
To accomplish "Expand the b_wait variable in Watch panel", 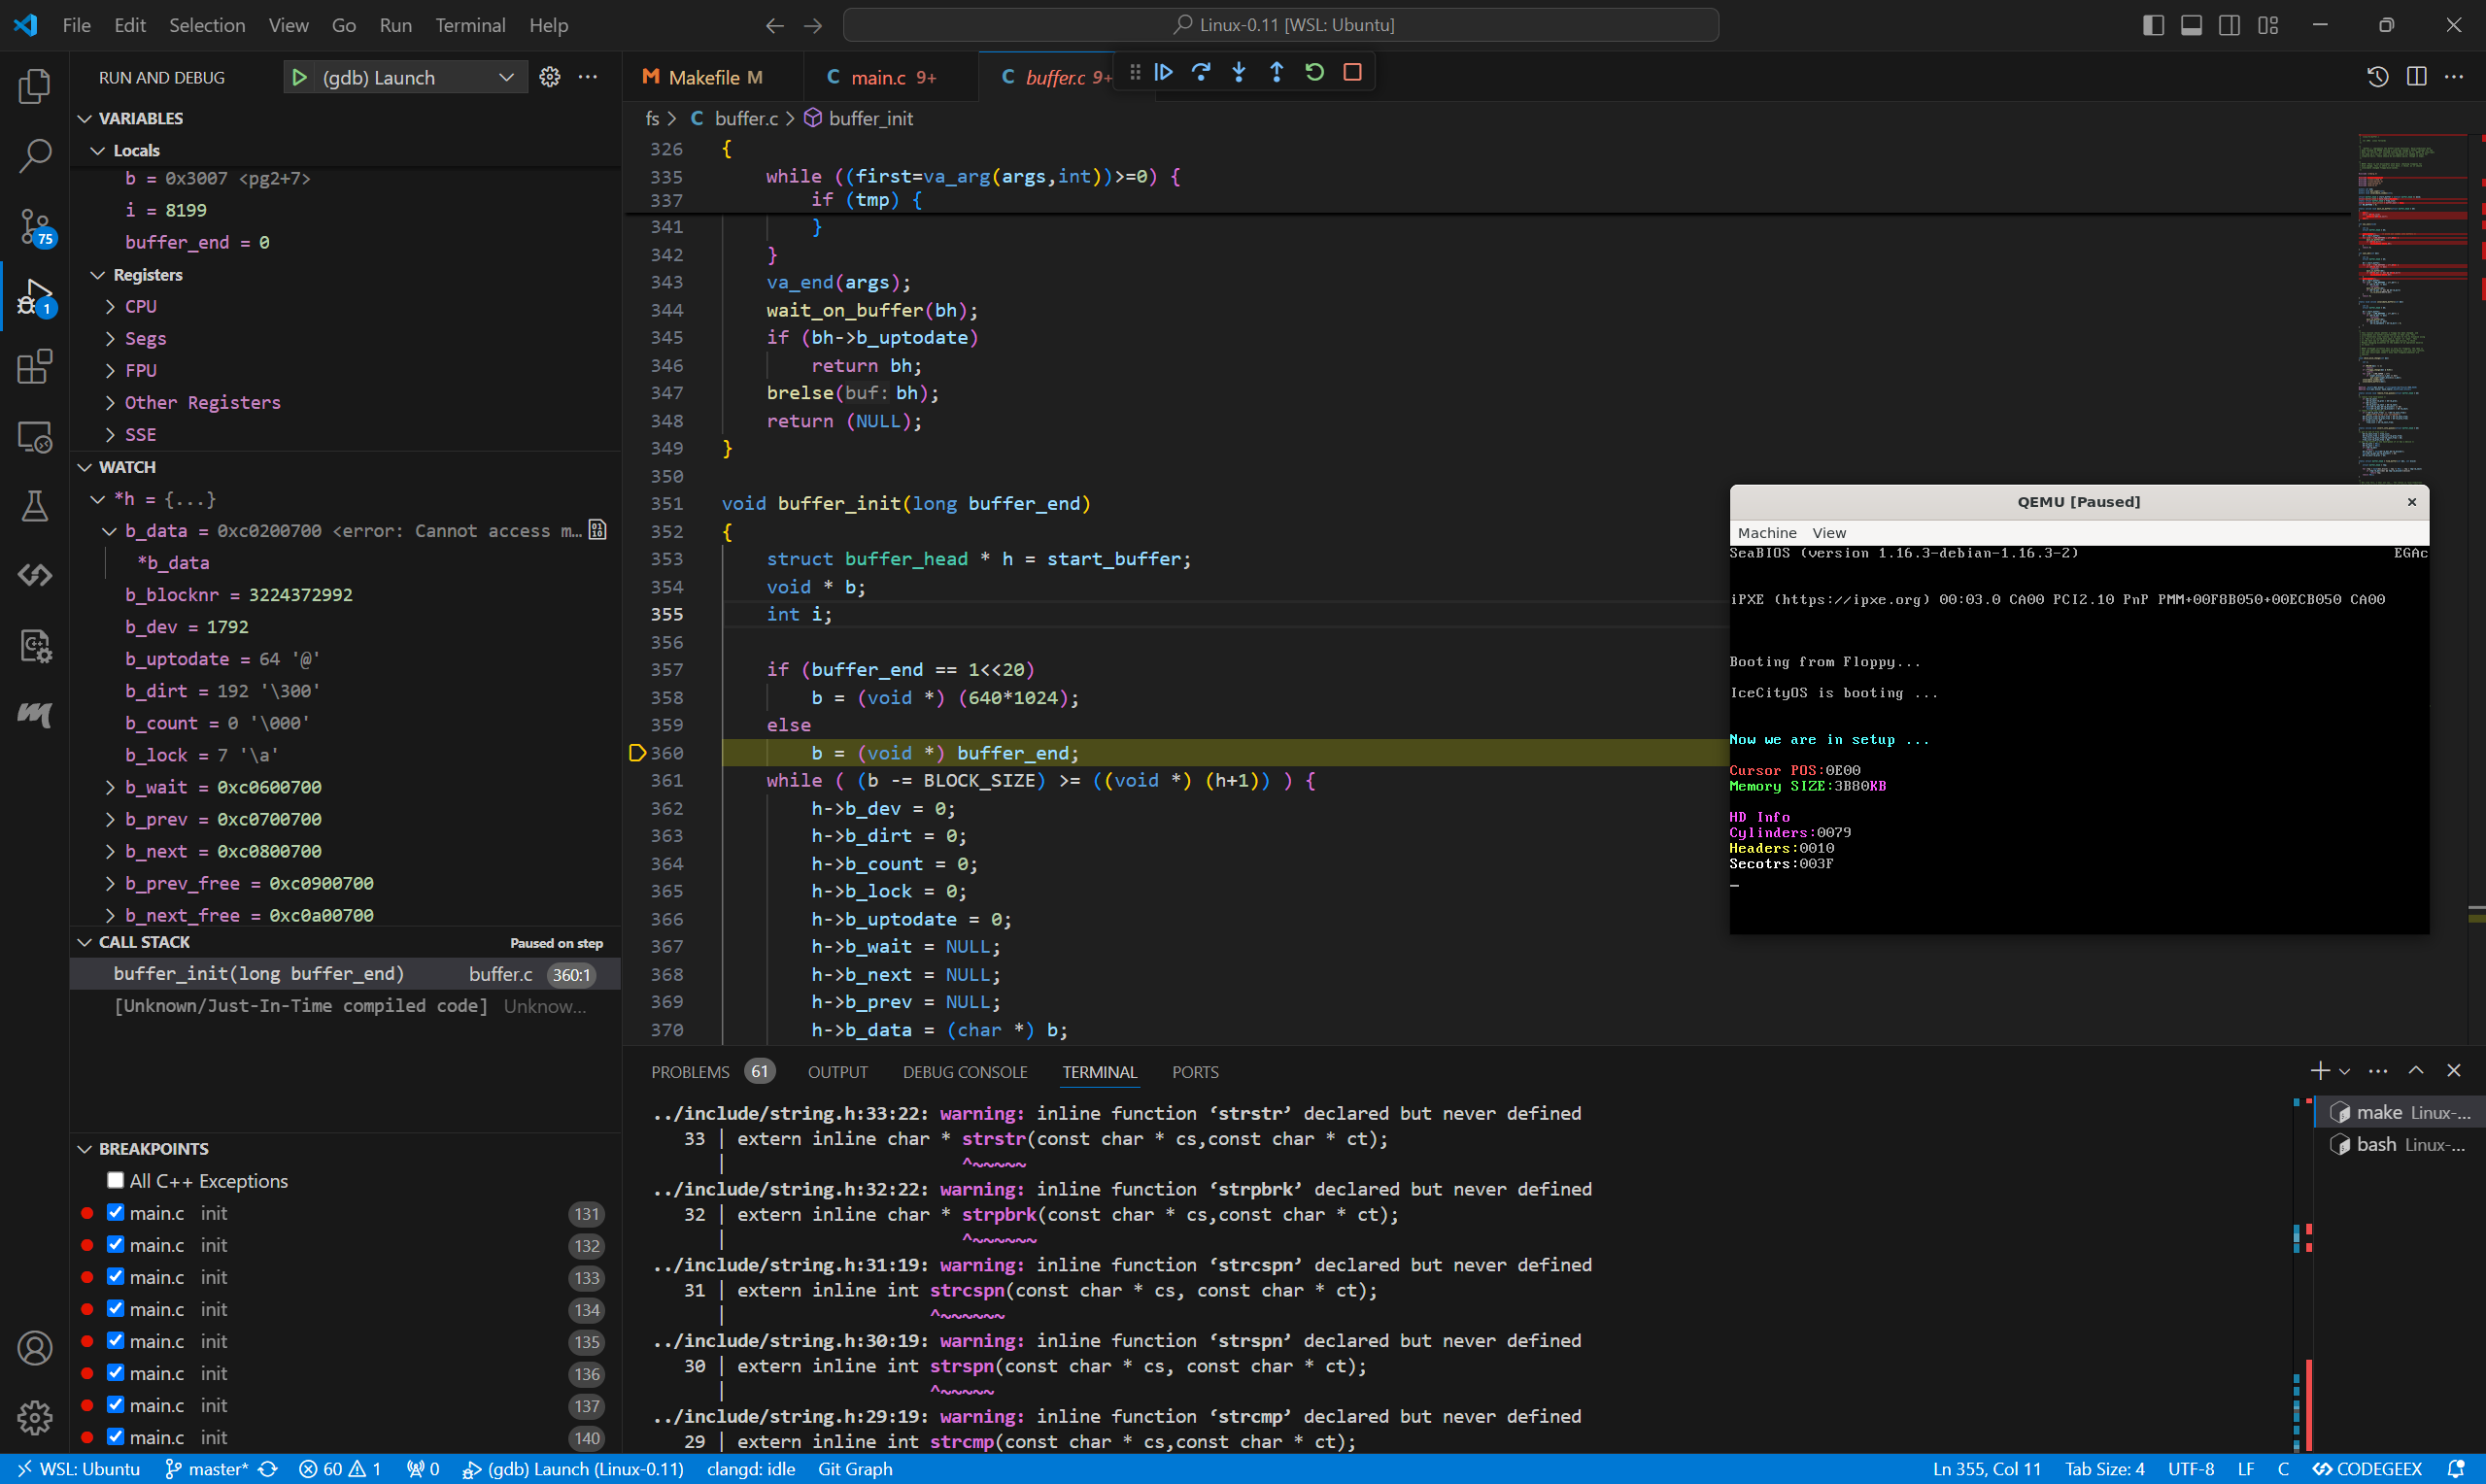I will click(112, 786).
